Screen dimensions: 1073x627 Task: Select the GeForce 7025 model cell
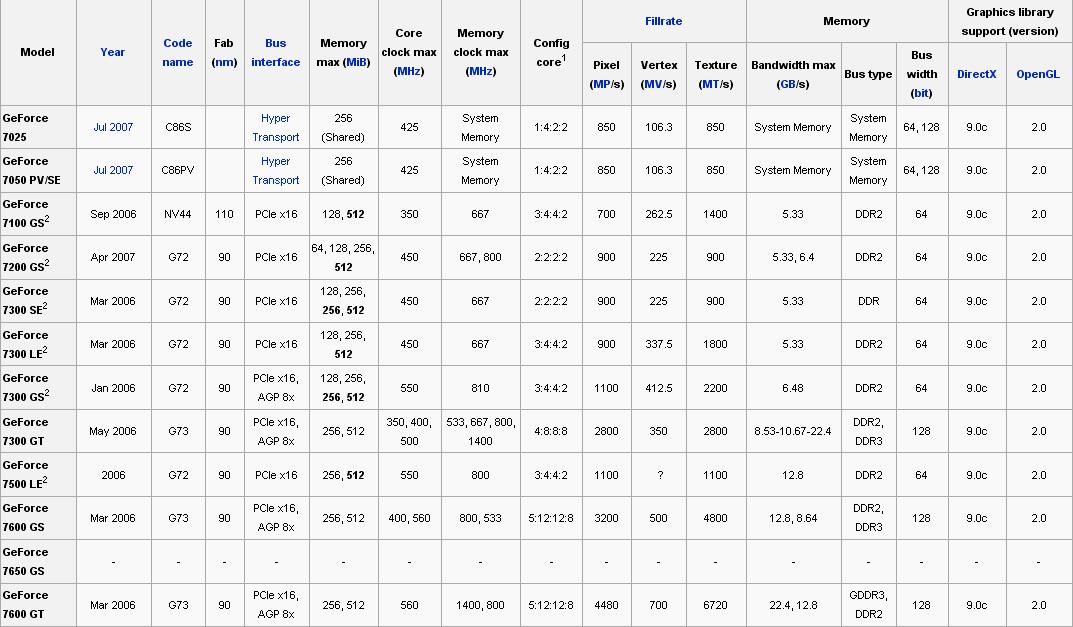pyautogui.click(x=38, y=127)
